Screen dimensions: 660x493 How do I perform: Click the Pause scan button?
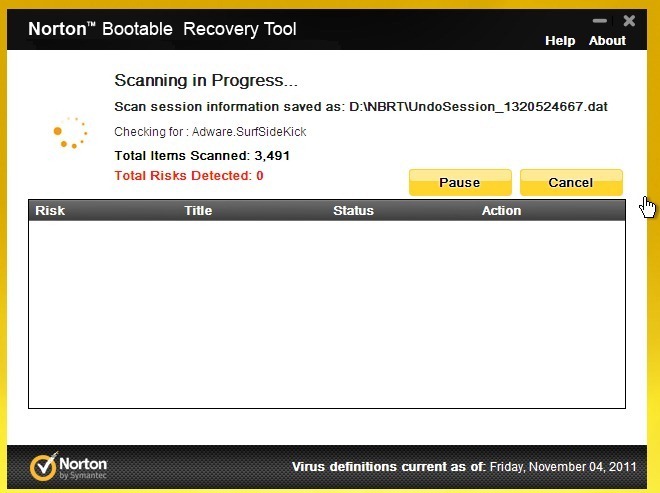pos(460,182)
